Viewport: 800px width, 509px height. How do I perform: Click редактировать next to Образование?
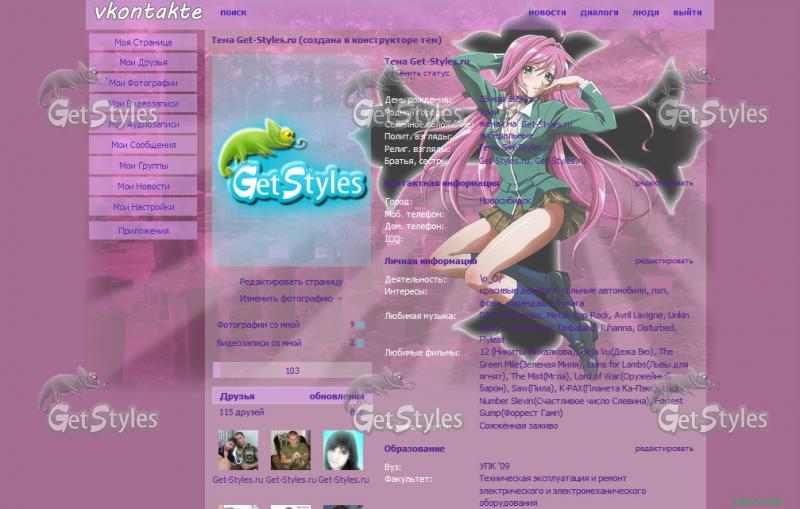pos(663,449)
